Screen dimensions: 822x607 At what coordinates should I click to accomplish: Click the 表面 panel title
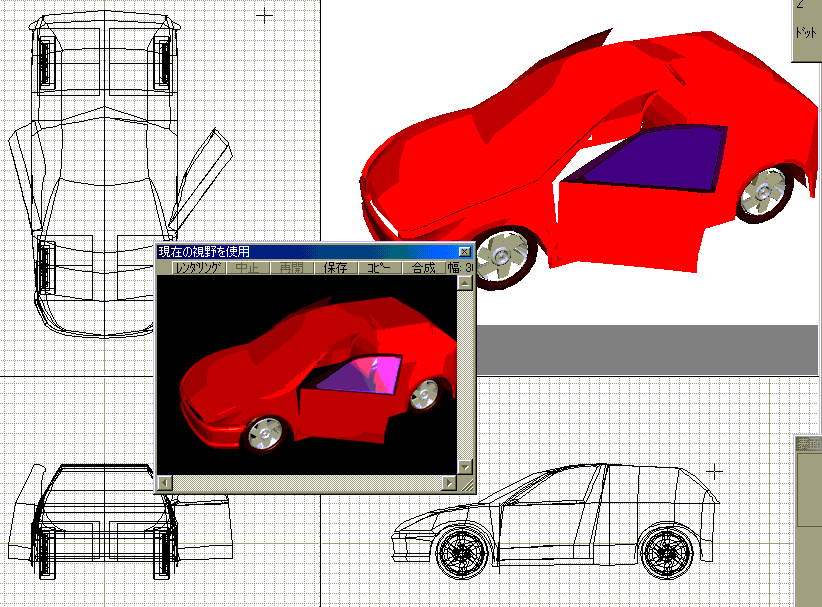pyautogui.click(x=808, y=444)
